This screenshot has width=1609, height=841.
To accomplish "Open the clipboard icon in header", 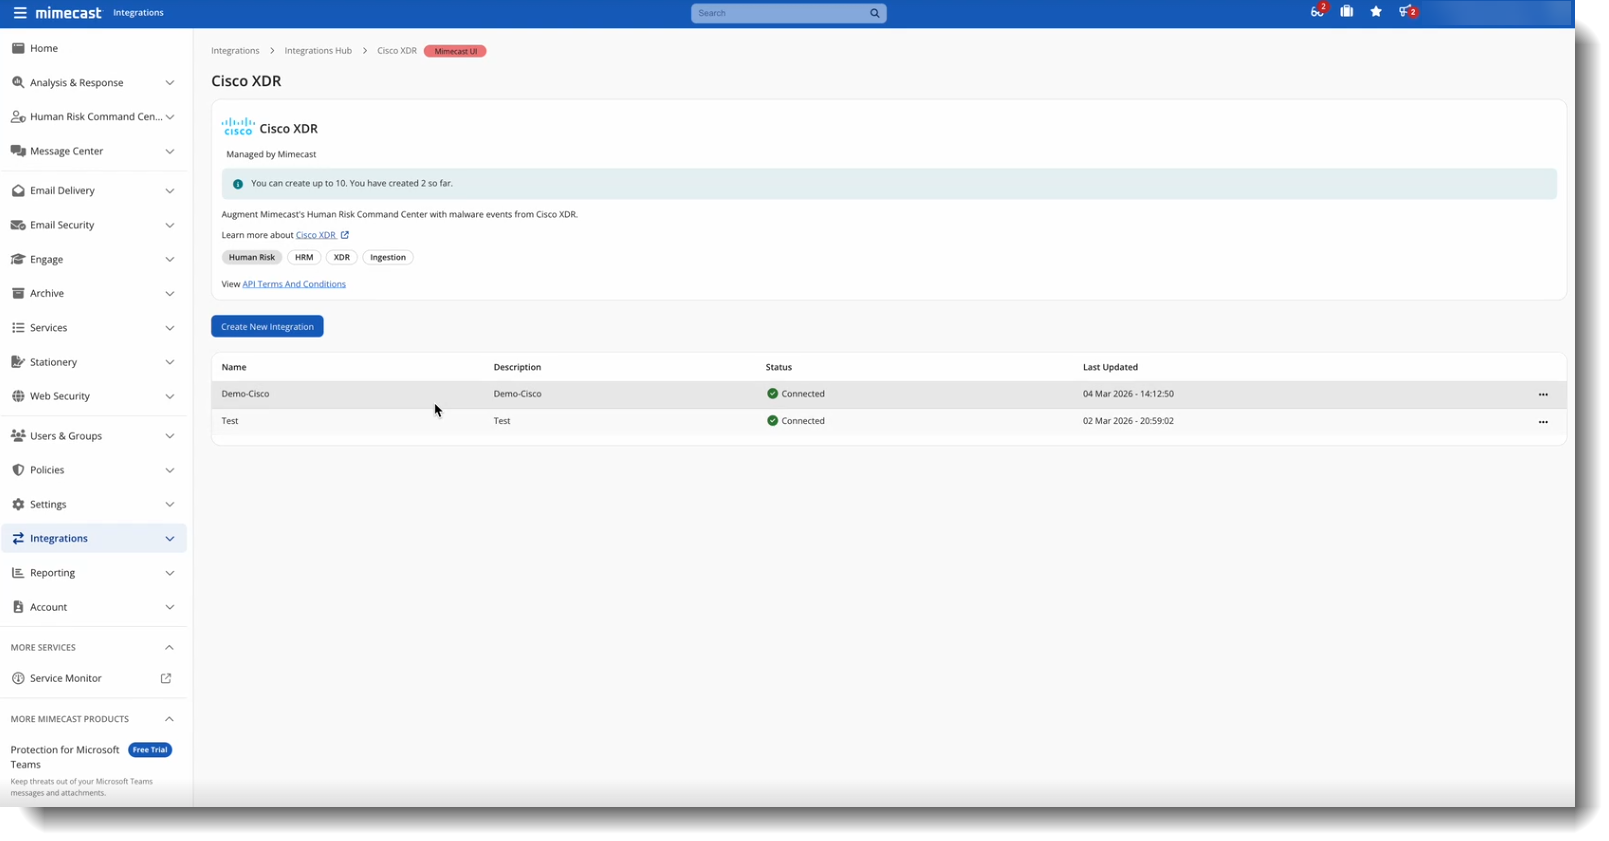I will point(1347,12).
